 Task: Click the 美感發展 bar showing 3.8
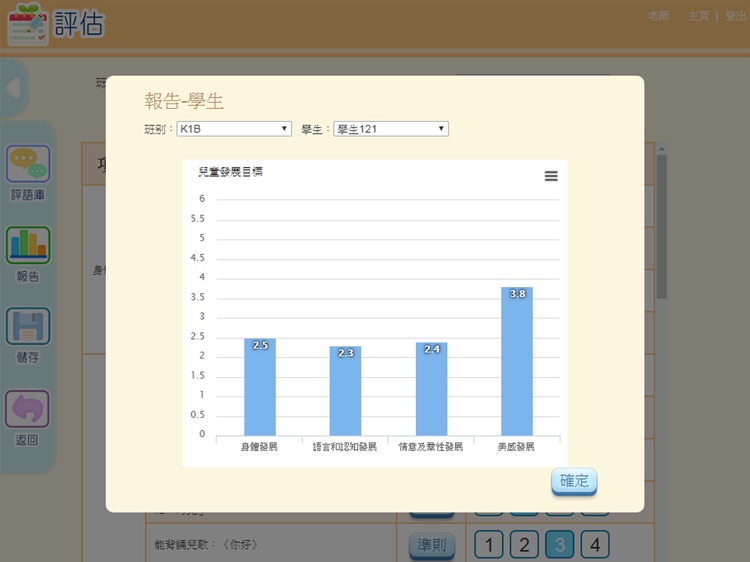pos(517,361)
